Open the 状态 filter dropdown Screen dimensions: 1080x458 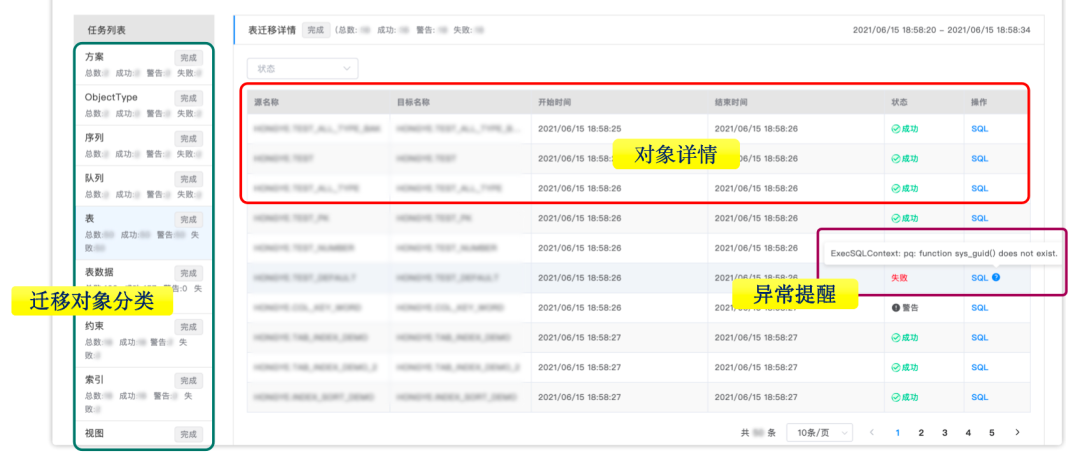click(302, 68)
